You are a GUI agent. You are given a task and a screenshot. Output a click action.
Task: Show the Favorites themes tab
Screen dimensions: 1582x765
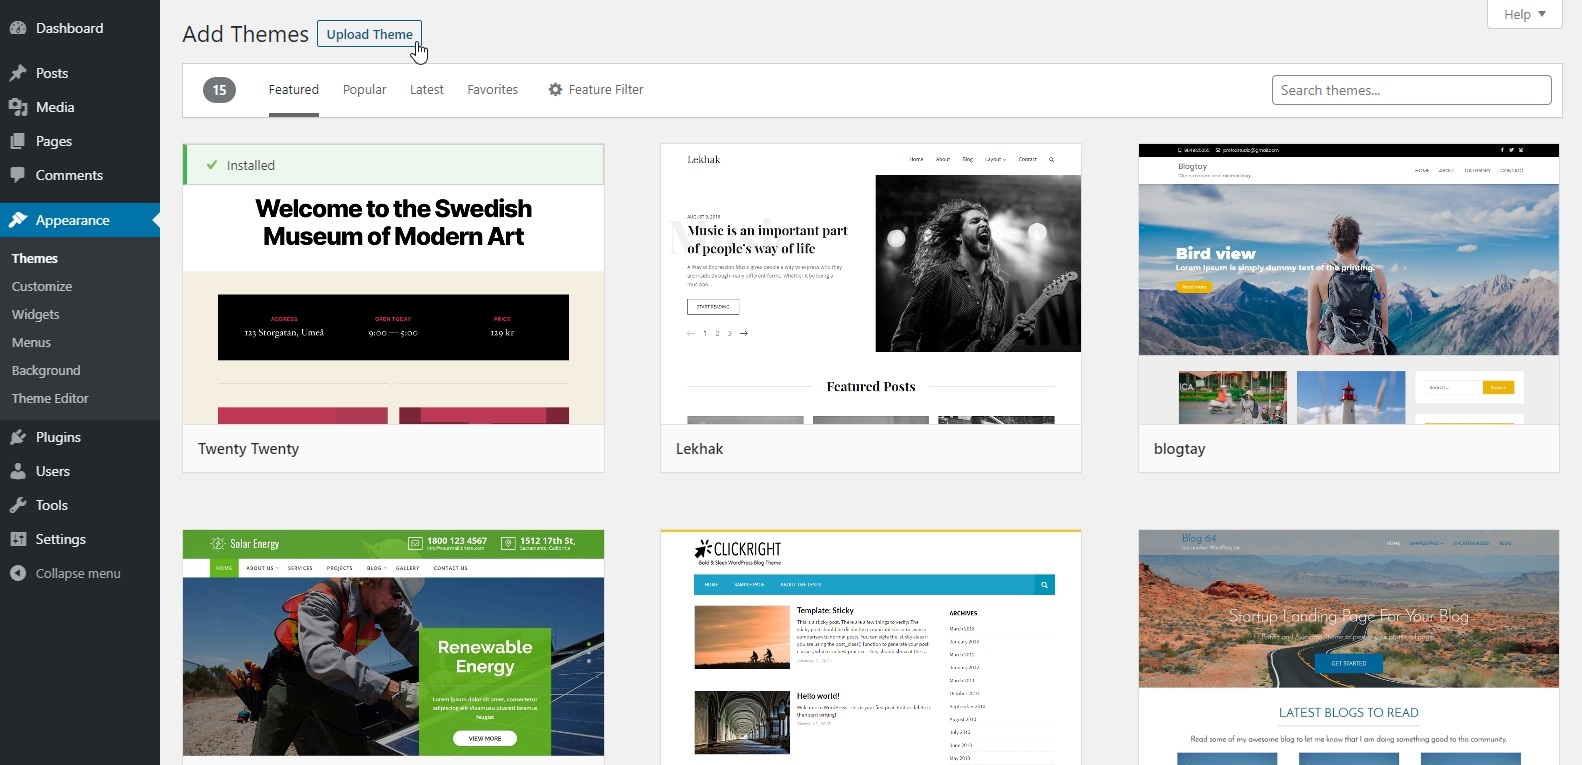(x=492, y=90)
